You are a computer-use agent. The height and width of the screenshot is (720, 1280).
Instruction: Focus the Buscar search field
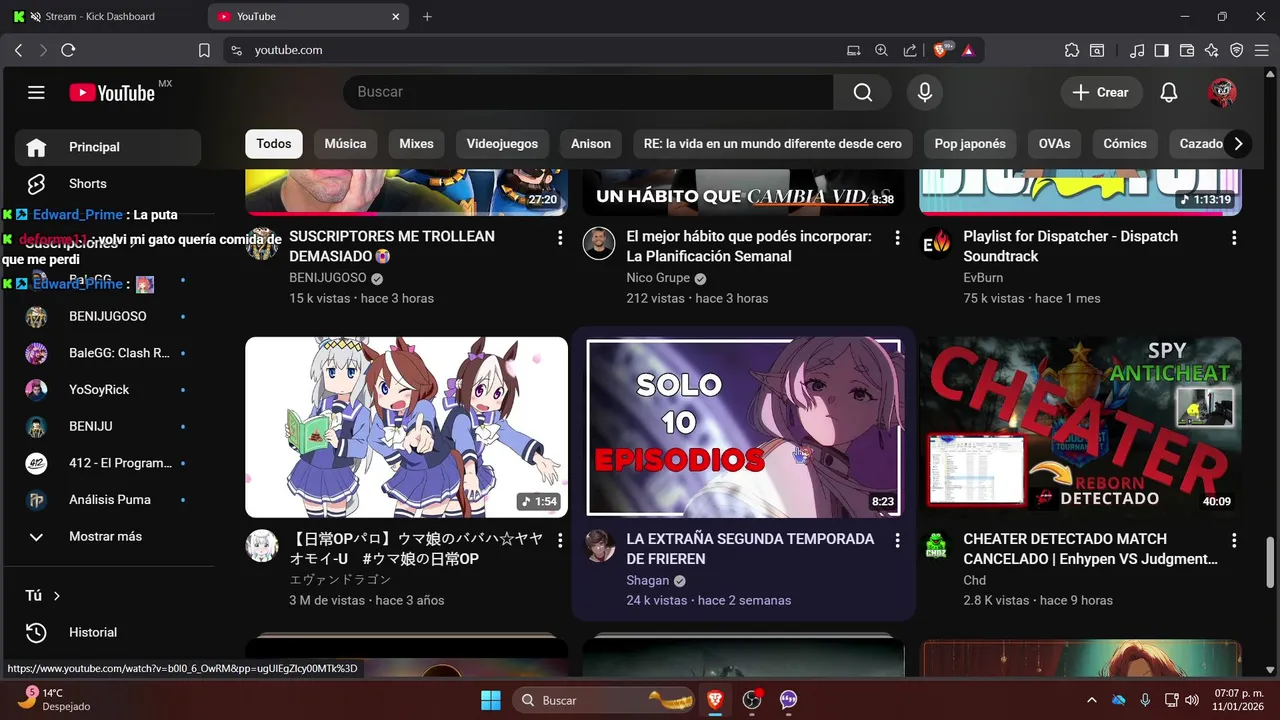(588, 92)
